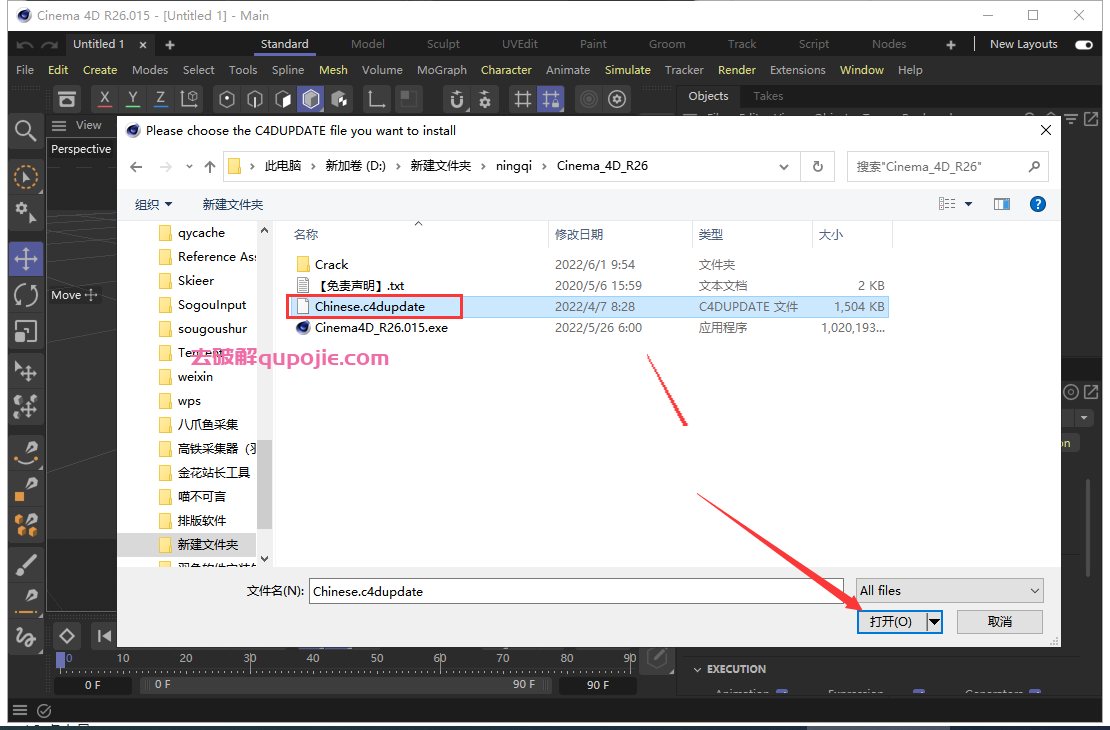Click the timeline playhead at frame 0
The width and height of the screenshot is (1110, 730).
coord(61,661)
